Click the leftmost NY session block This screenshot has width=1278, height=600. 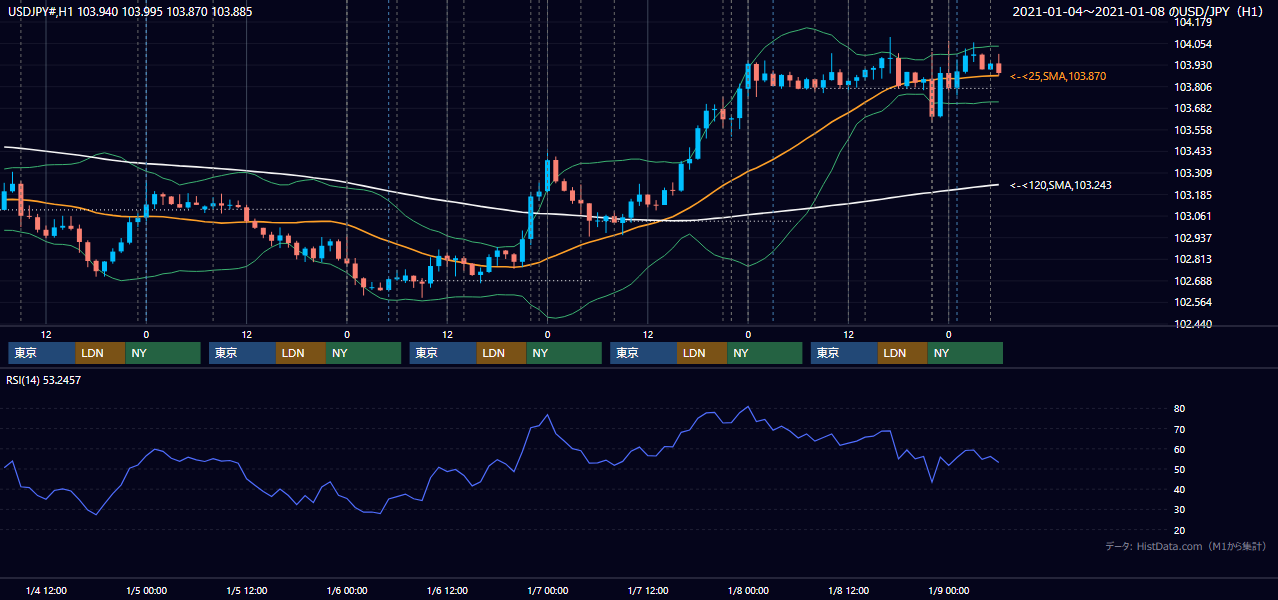click(x=163, y=353)
